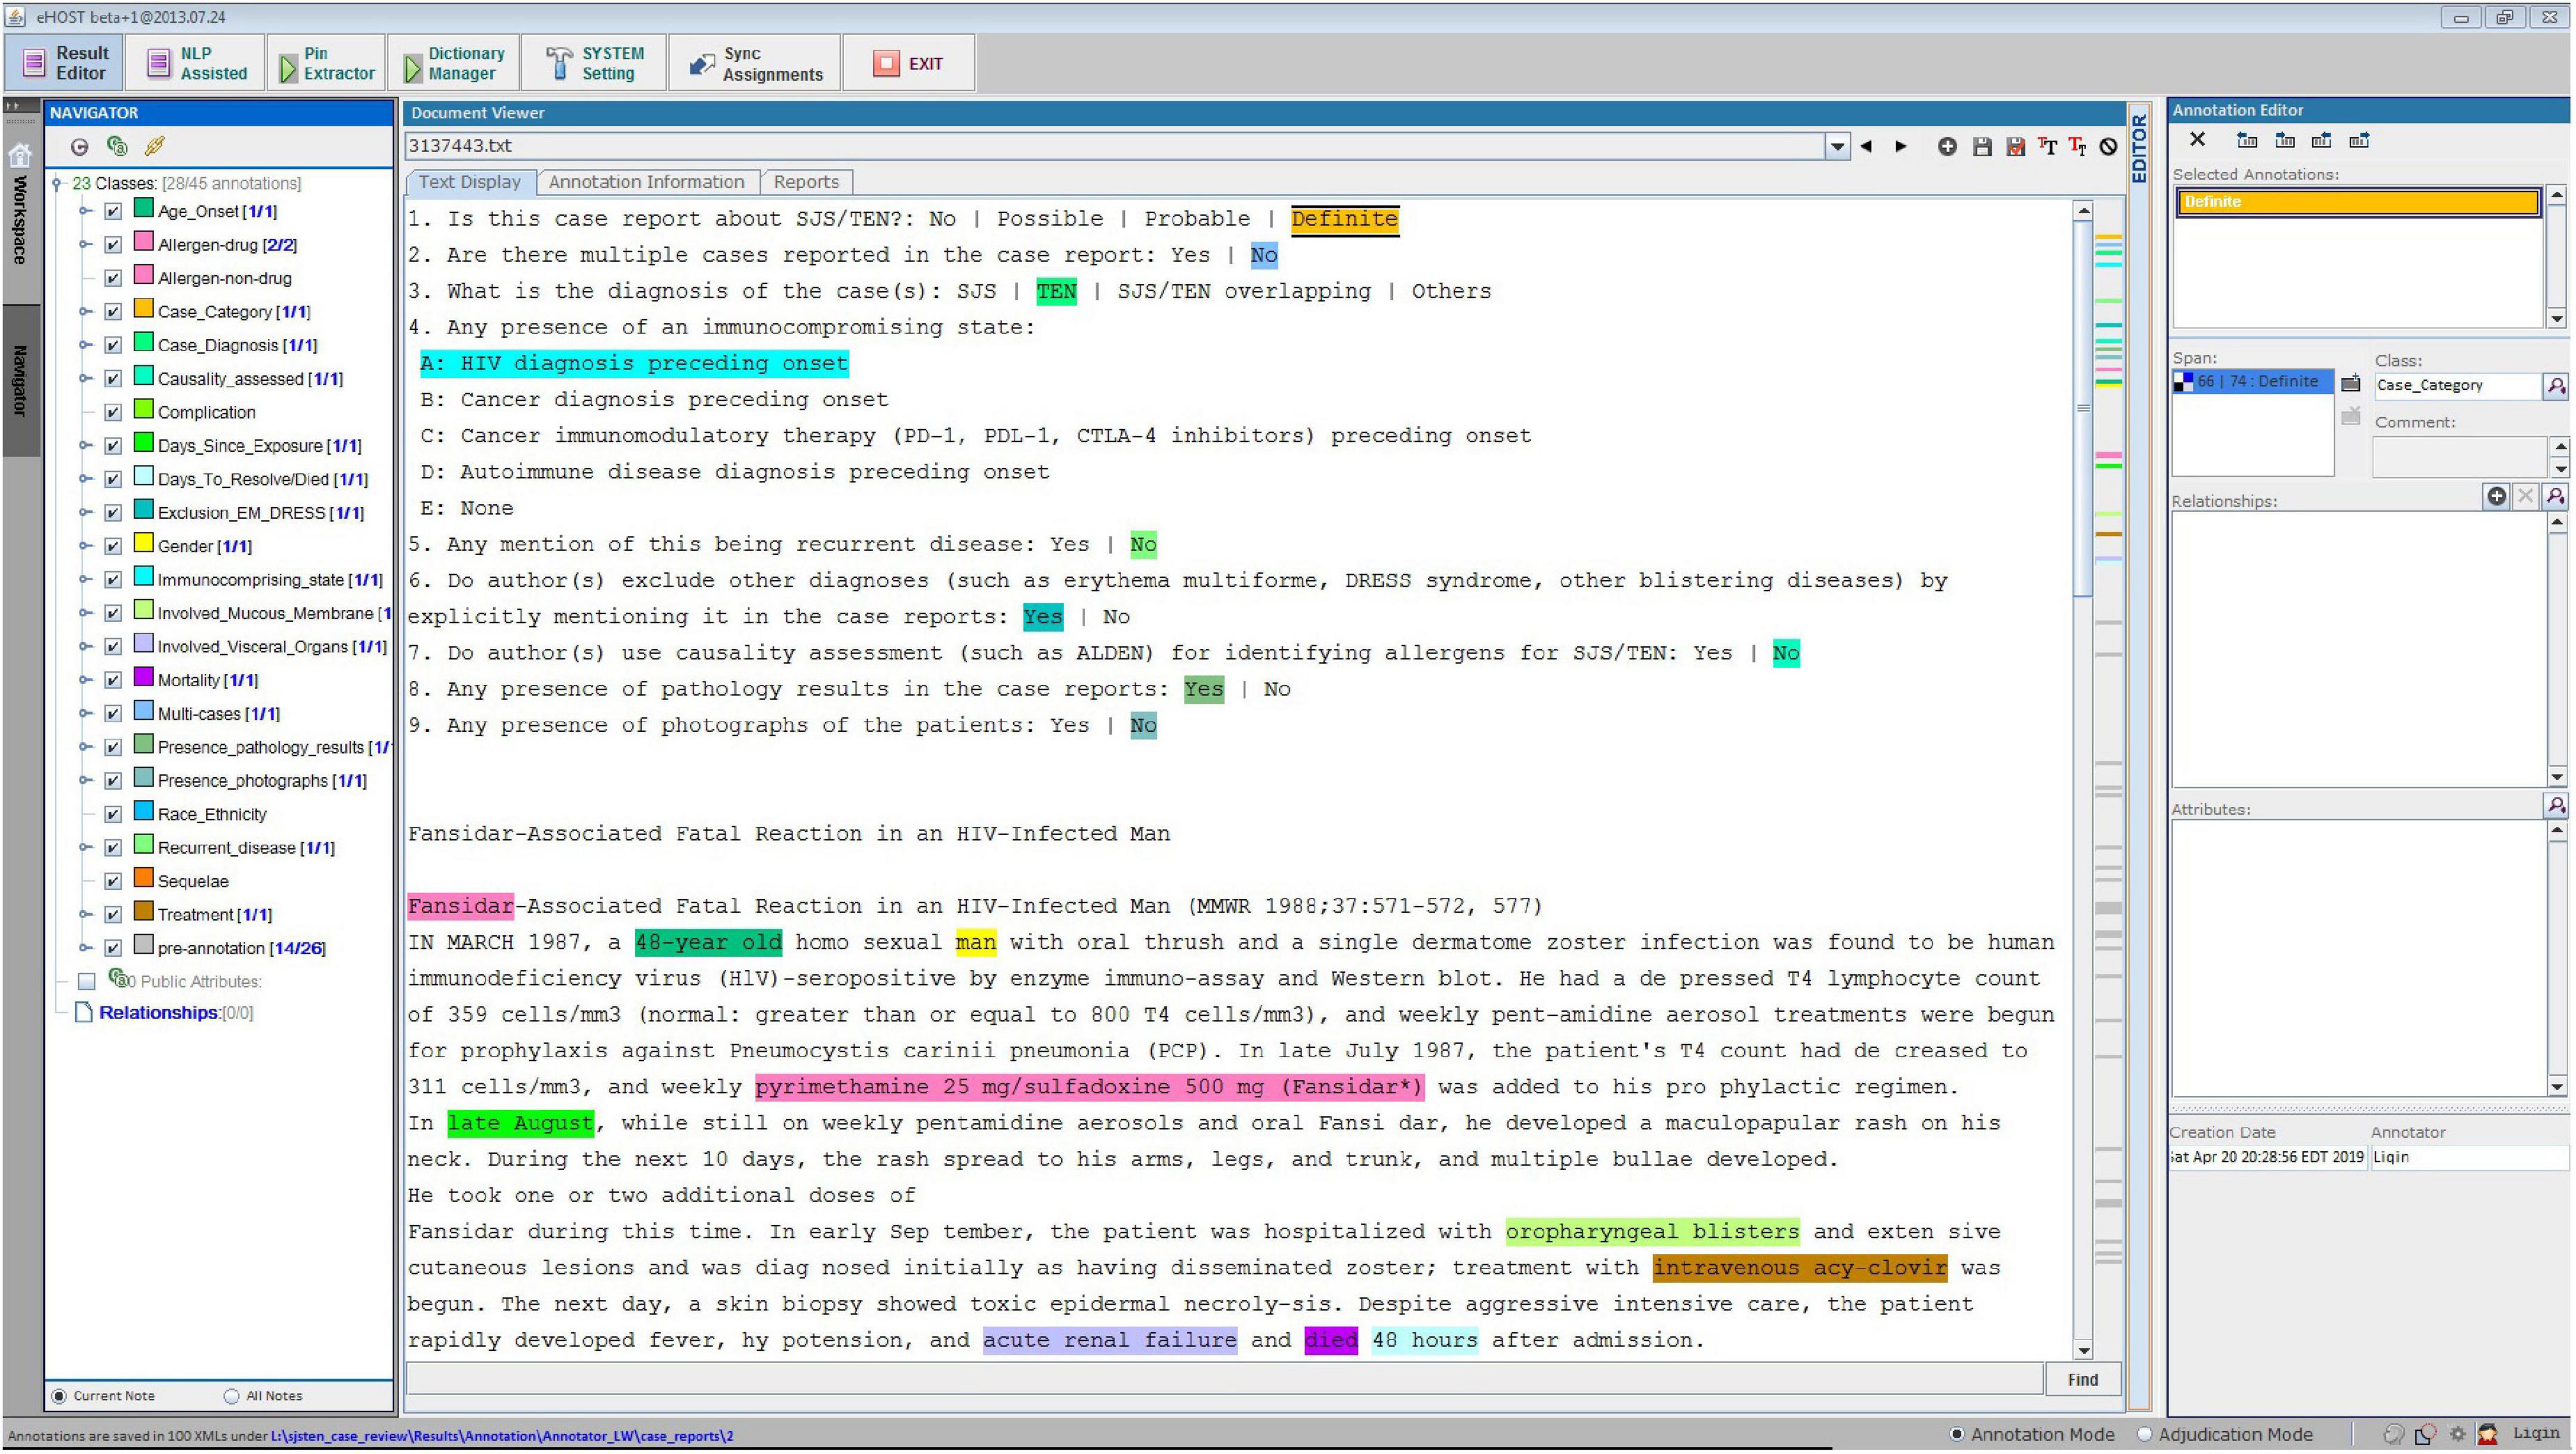Click the fourth span-boundary adjust icon
The height and width of the screenshot is (1454, 2576).
[x=2360, y=140]
